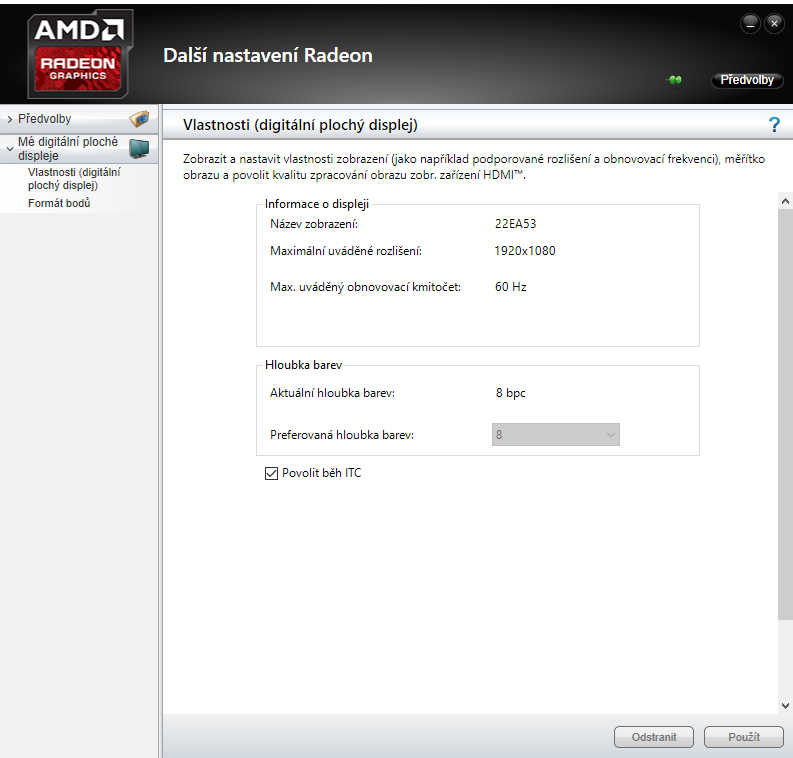Select Vlastnosti (digitální plochý displej) in sidebar
The height and width of the screenshot is (758, 793).
74,178
